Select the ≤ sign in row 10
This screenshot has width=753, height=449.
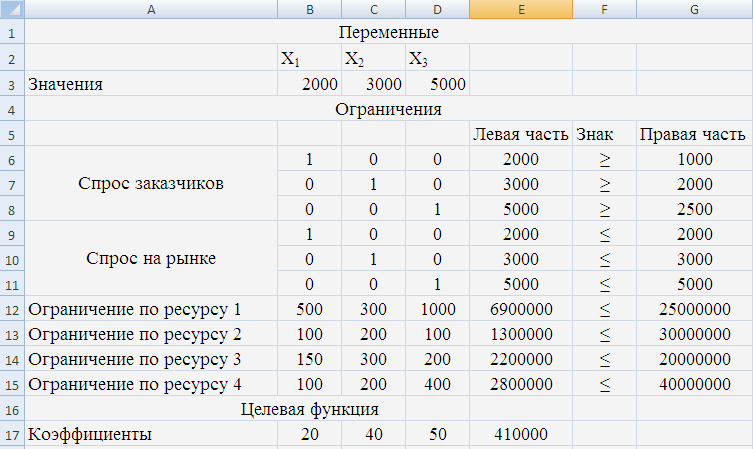[604, 259]
